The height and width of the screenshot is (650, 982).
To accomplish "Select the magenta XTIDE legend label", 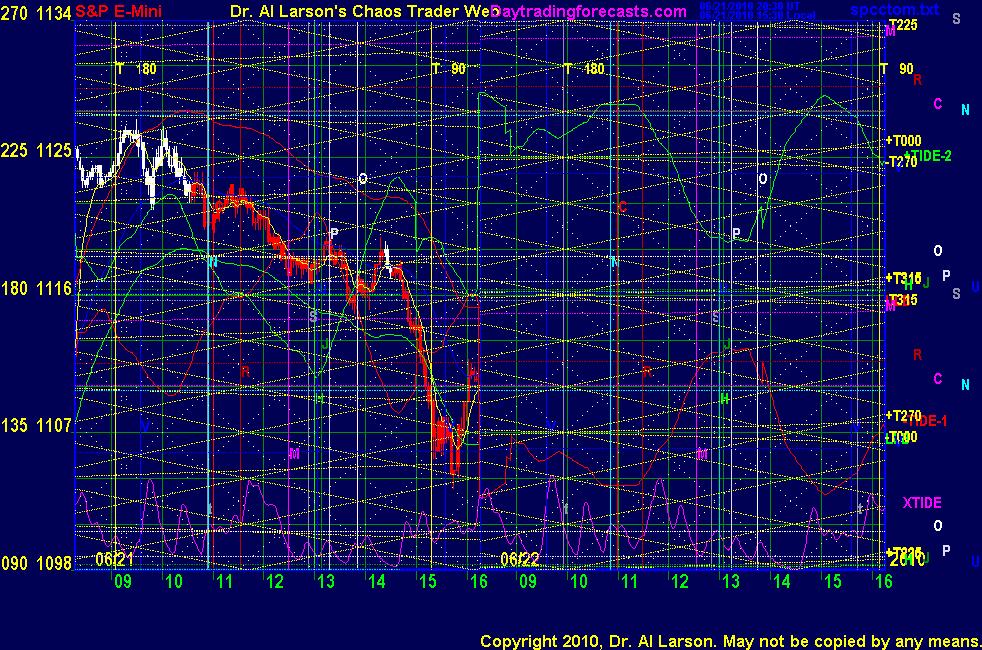I will coord(922,503).
